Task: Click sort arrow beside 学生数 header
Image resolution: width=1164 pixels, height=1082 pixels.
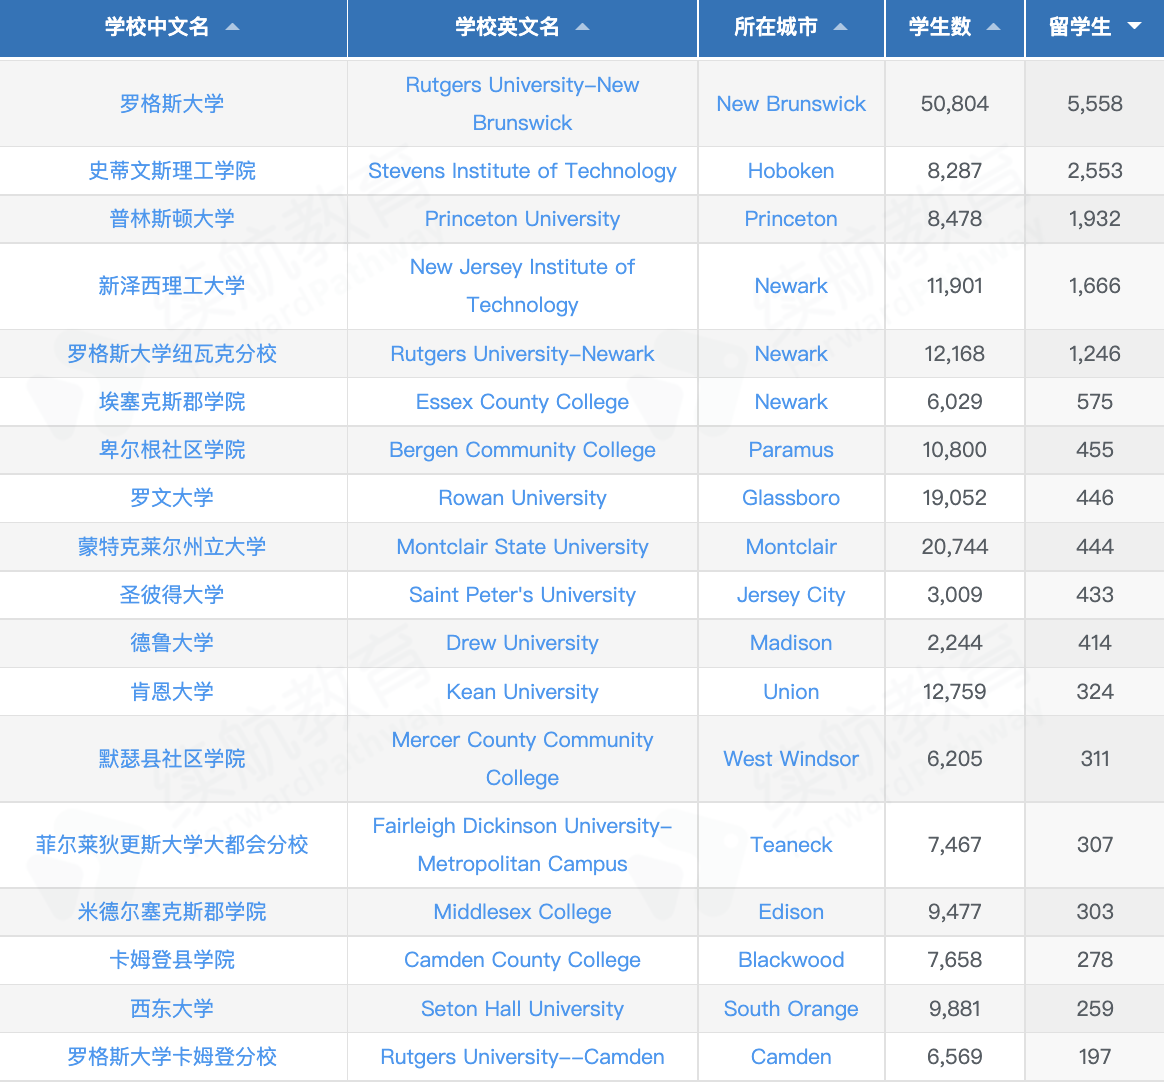Action: (x=993, y=27)
